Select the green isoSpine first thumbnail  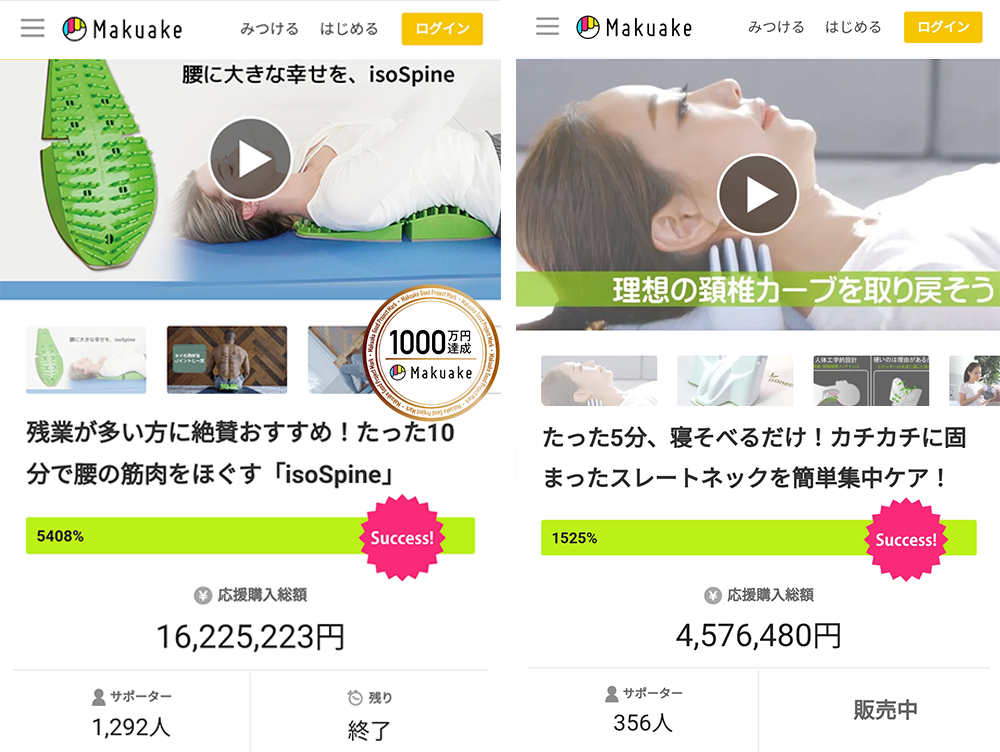point(86,360)
